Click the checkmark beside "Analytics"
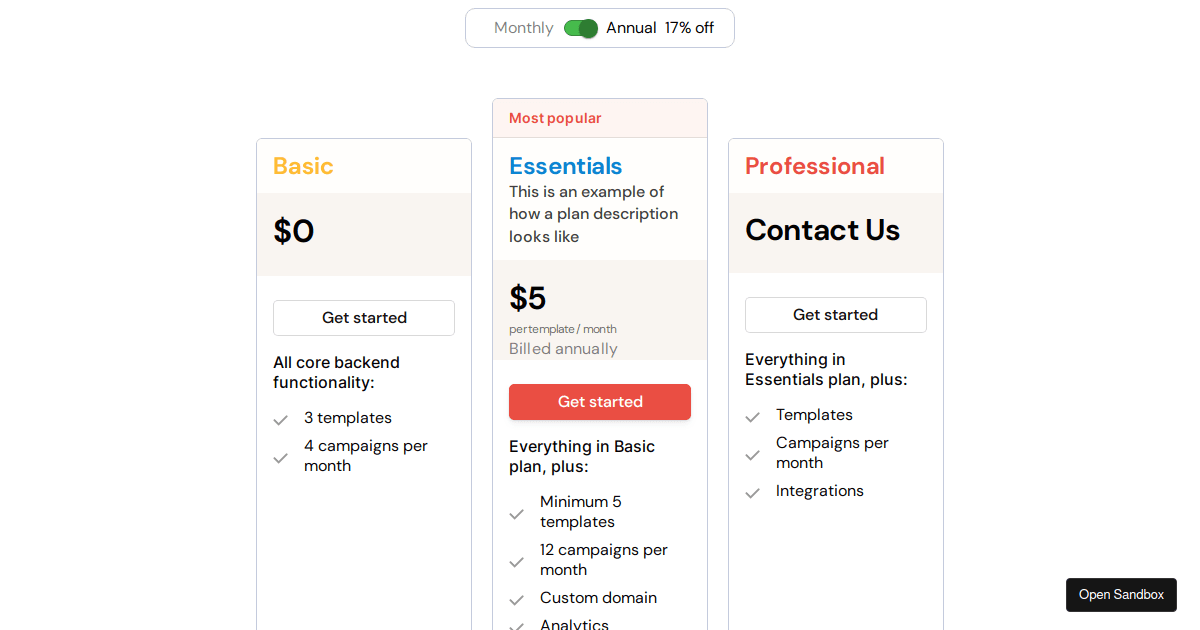 517,625
